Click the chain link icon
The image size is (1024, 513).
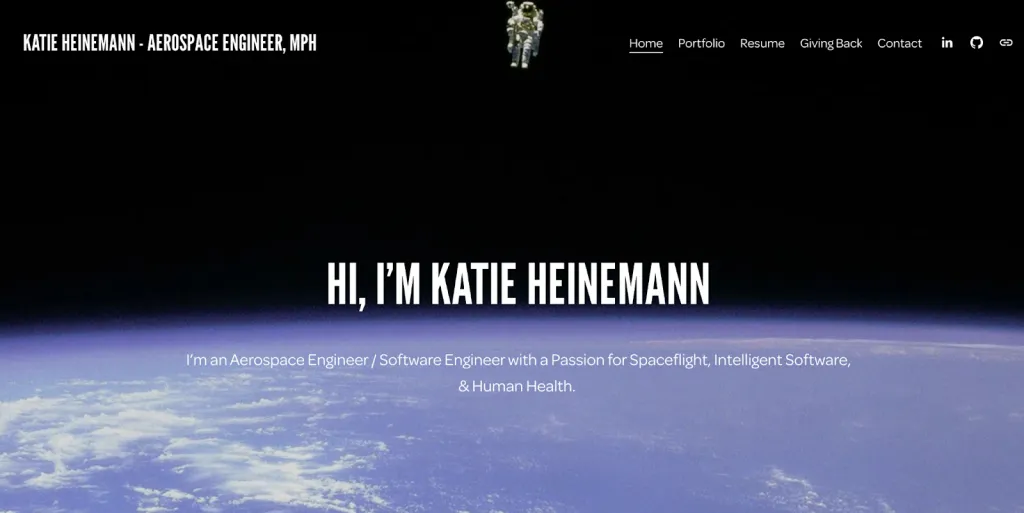click(x=1006, y=43)
